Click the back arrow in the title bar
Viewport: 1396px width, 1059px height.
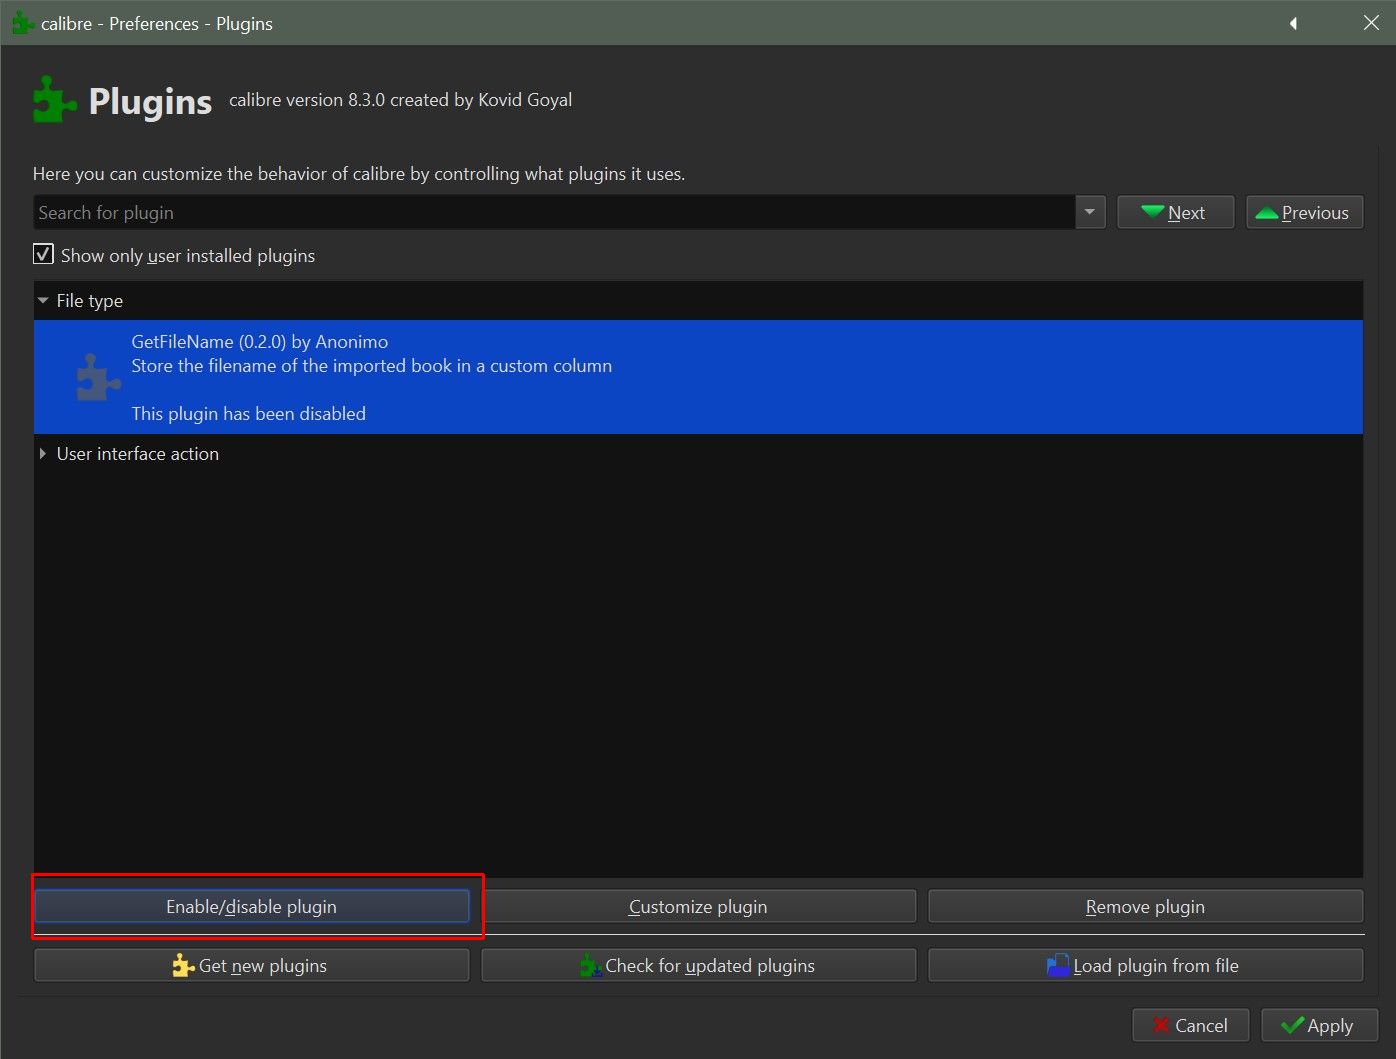coord(1293,23)
